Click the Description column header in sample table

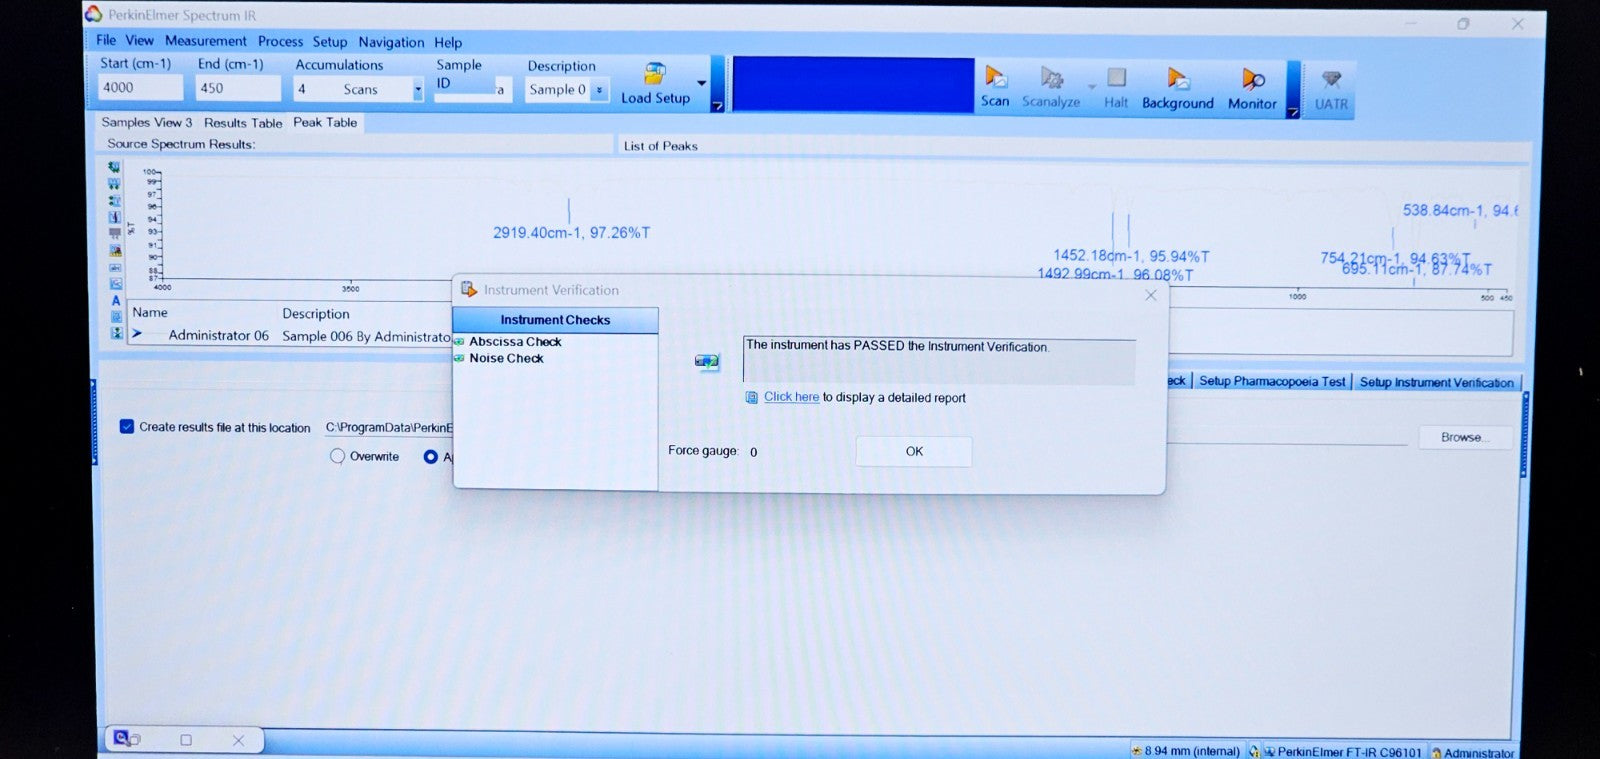click(315, 313)
